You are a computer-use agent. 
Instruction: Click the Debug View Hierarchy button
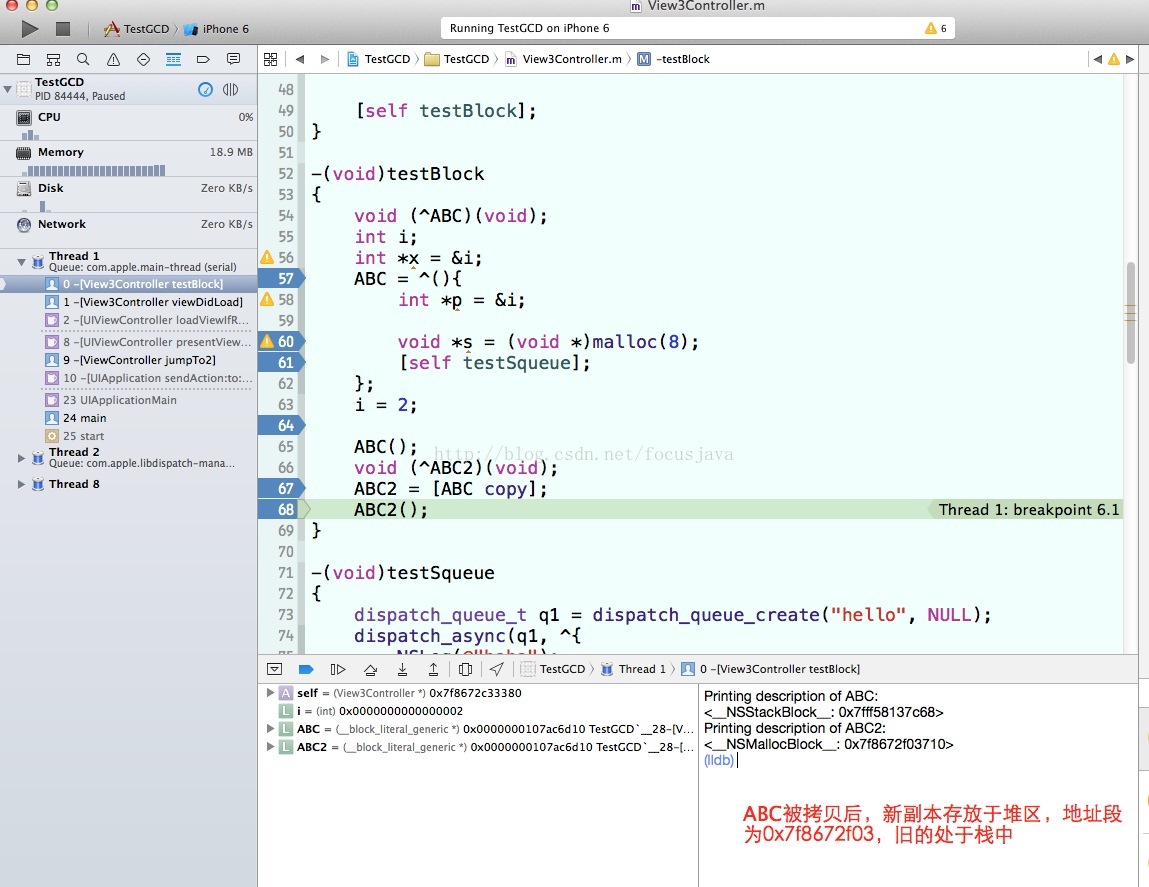tap(465, 669)
